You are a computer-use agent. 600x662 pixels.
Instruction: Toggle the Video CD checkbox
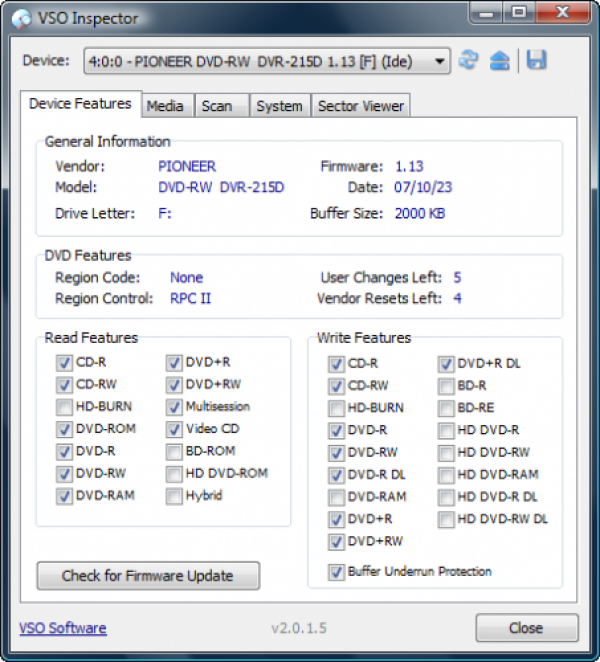[174, 429]
